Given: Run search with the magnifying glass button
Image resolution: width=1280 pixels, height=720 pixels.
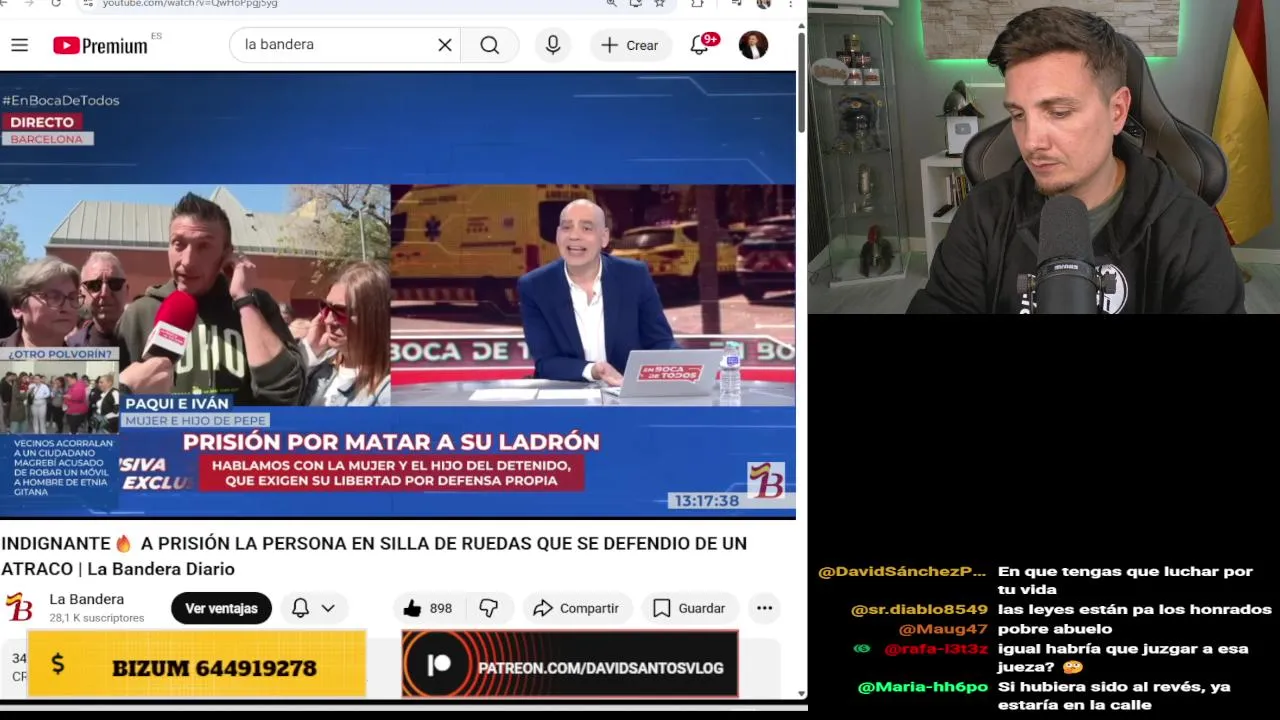Looking at the screenshot, I should tap(490, 45).
